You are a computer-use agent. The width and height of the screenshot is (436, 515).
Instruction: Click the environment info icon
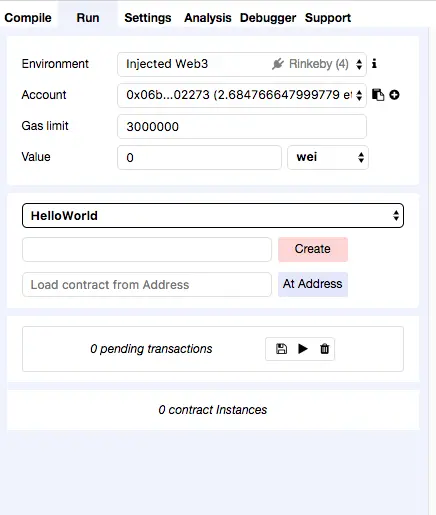(374, 63)
